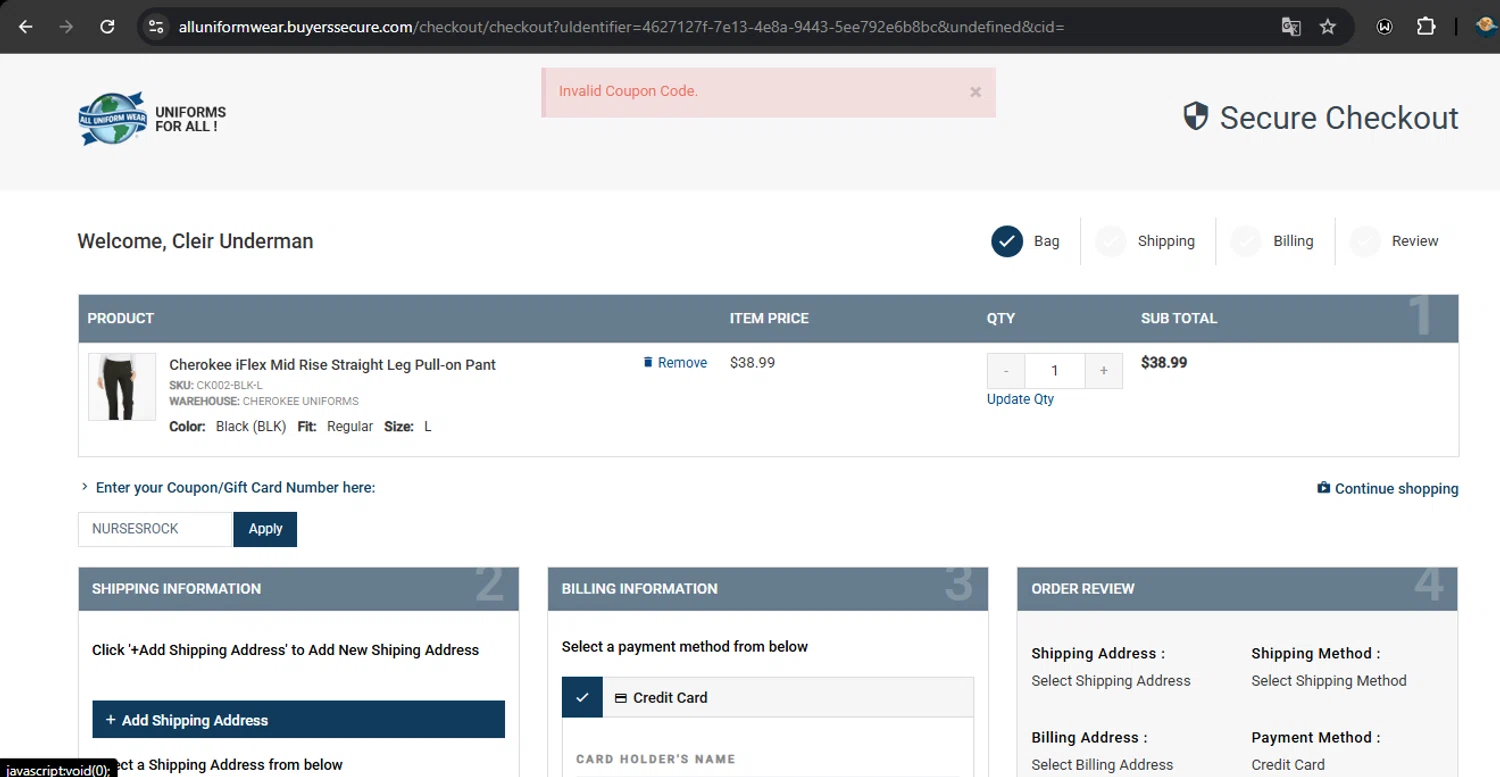Select the Billing checkout step
1500x777 pixels.
click(x=1272, y=241)
